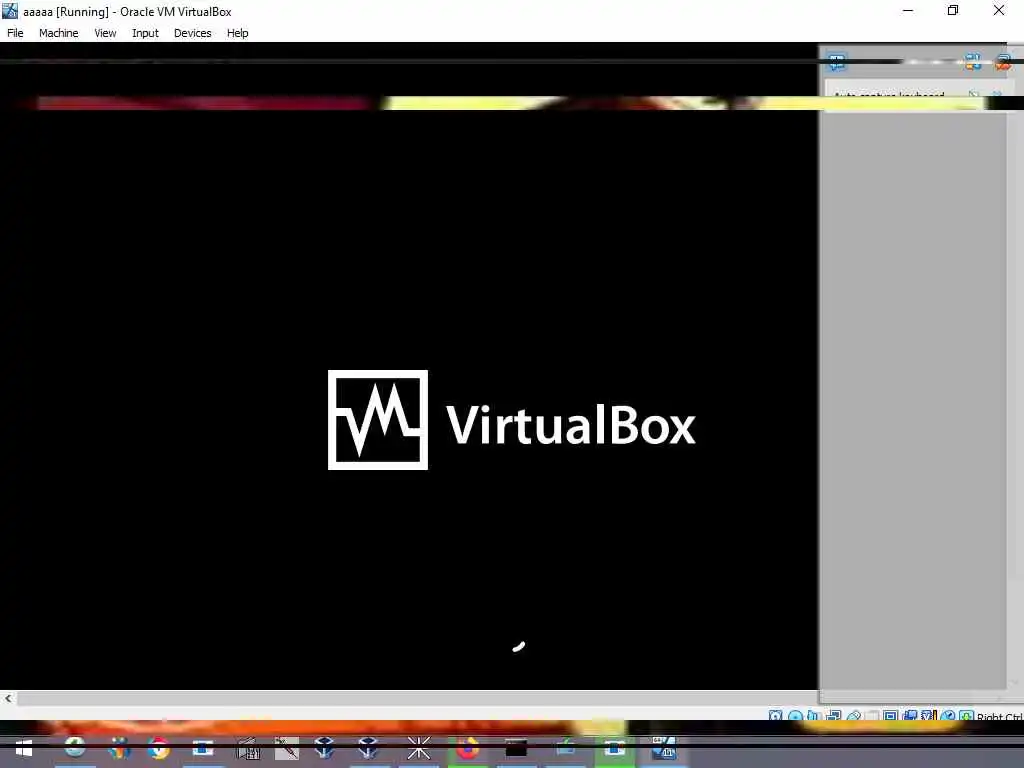Toggle the notification center icon in VM panel
Image resolution: width=1024 pixels, height=768 pixels.
837,62
